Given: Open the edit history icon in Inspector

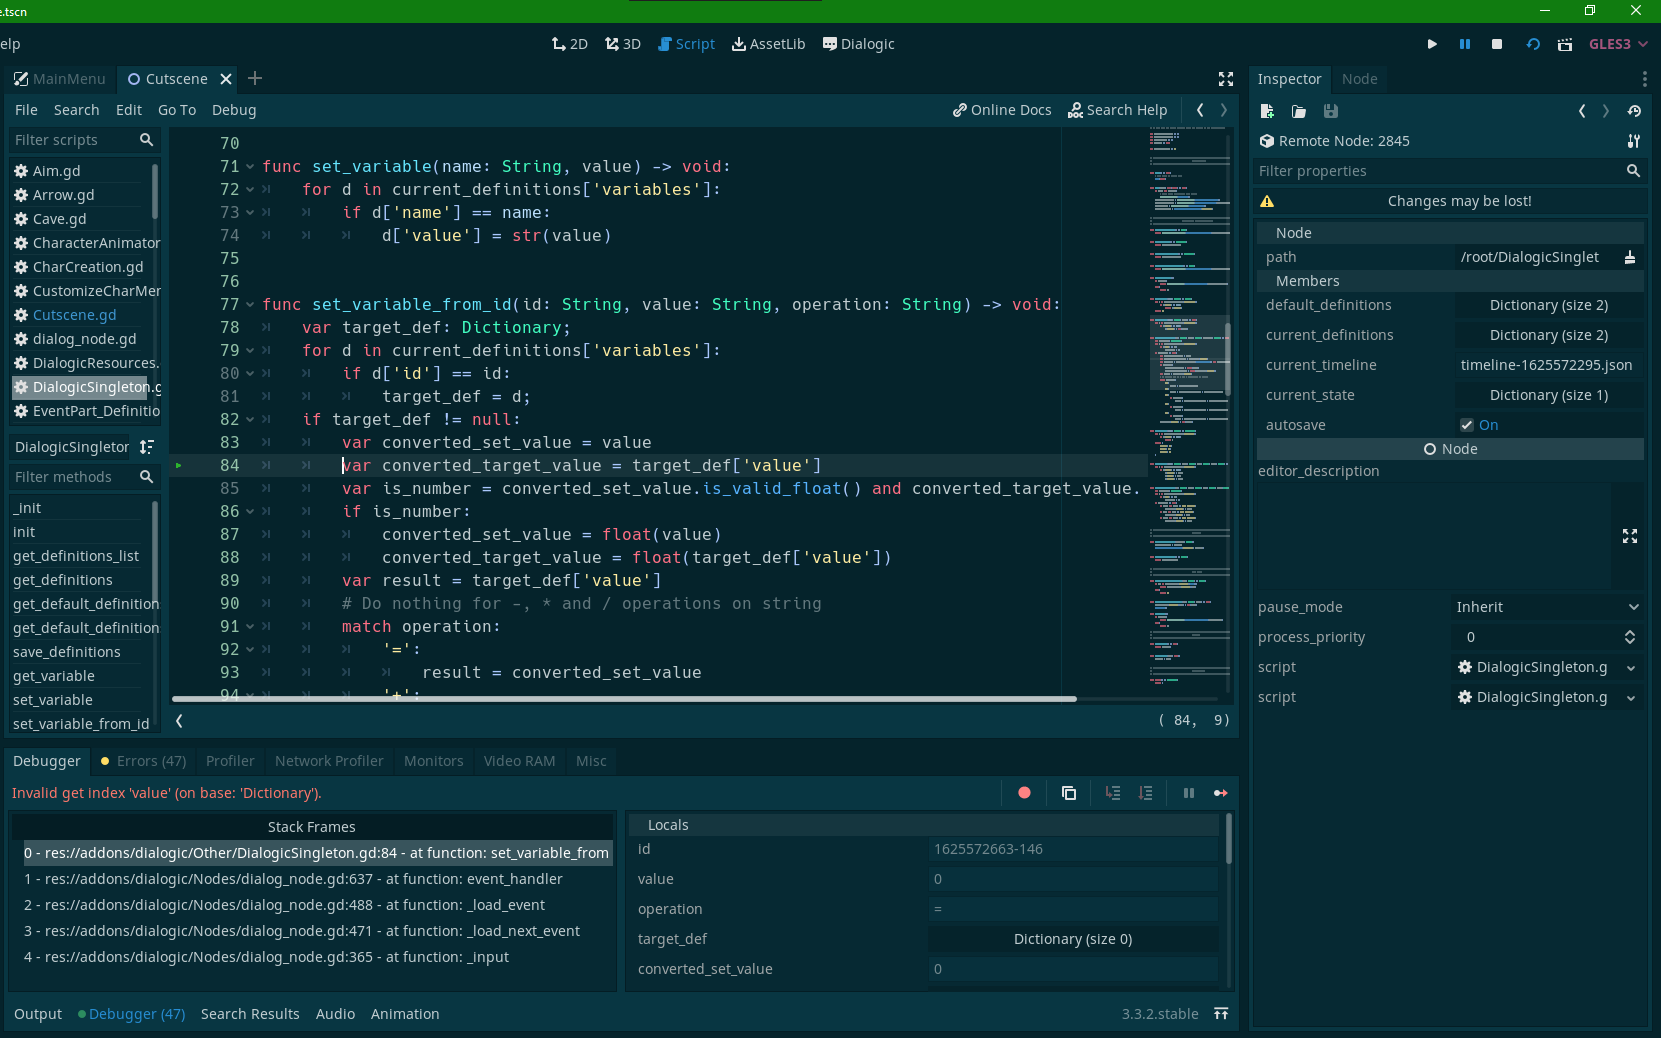Looking at the screenshot, I should 1635,112.
